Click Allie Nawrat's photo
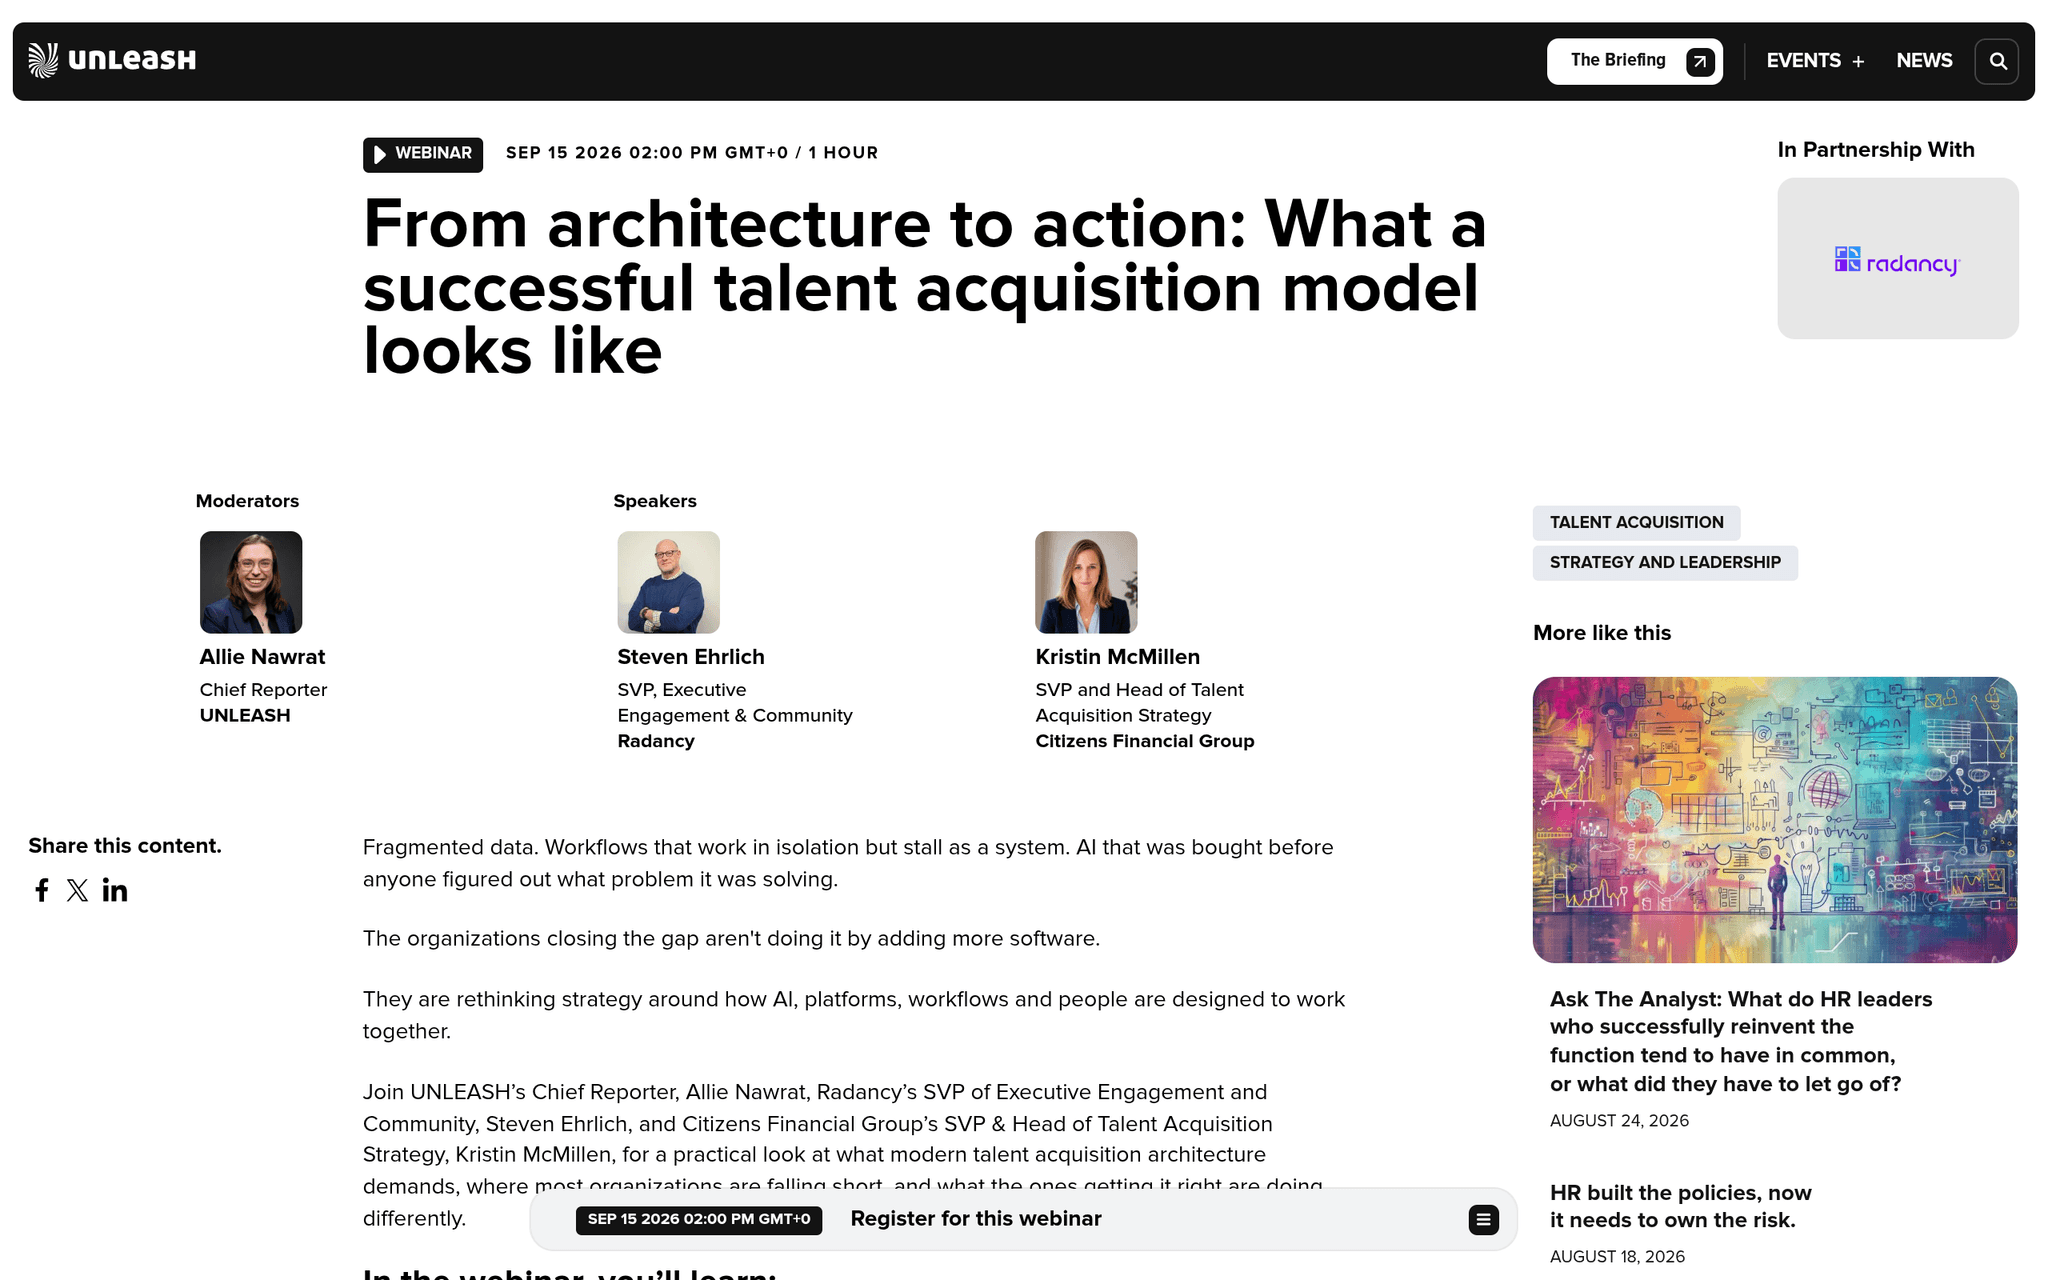 (x=251, y=582)
